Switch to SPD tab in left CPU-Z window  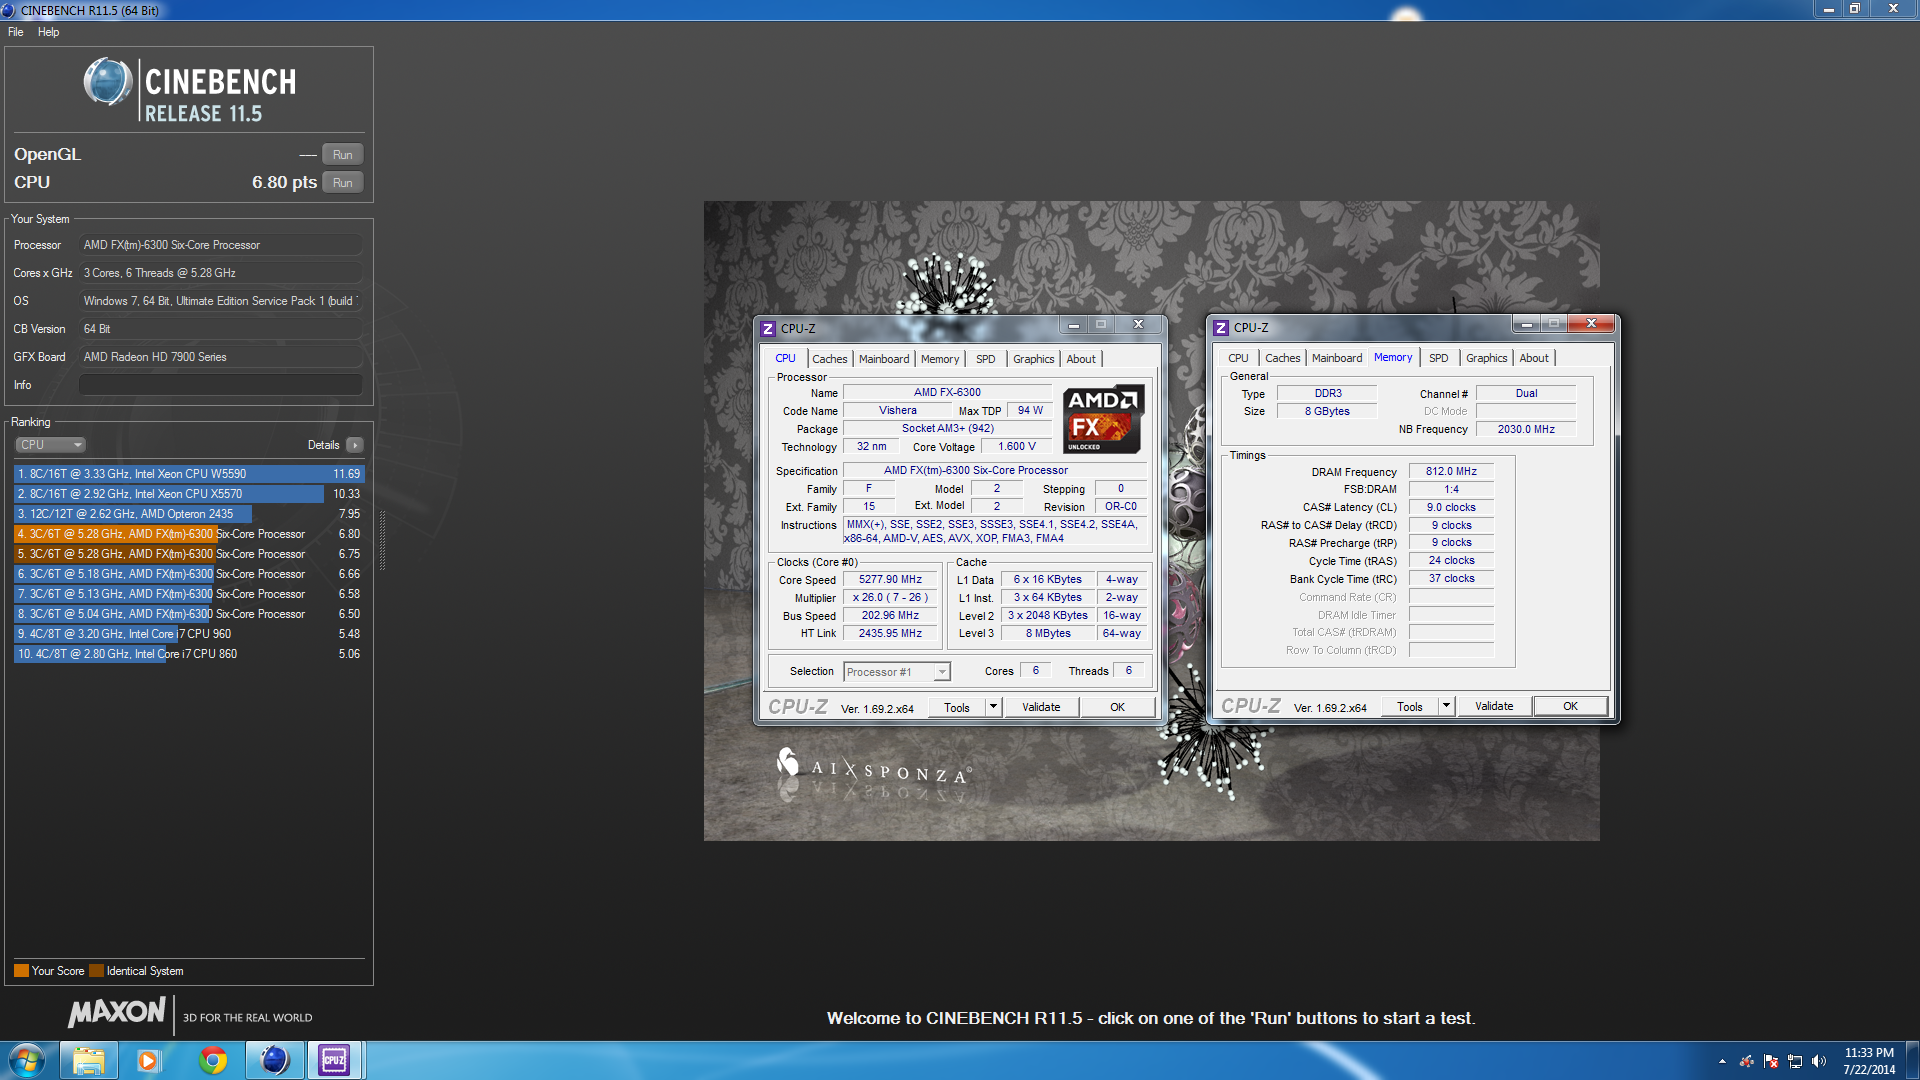coord(986,359)
